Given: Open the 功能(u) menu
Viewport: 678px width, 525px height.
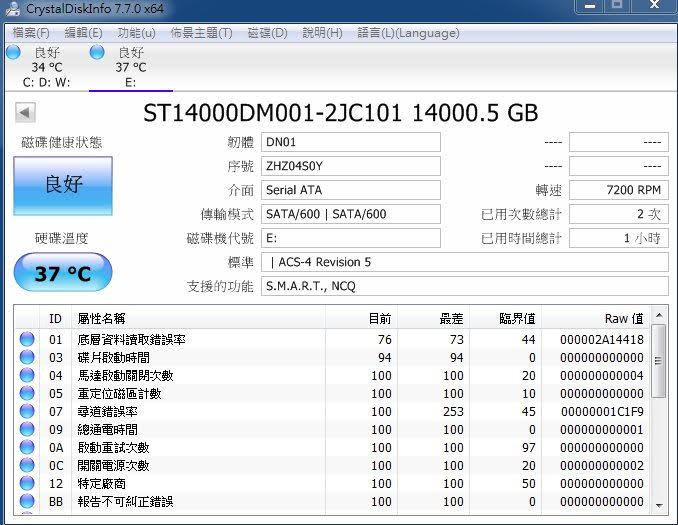Looking at the screenshot, I should tap(136, 33).
